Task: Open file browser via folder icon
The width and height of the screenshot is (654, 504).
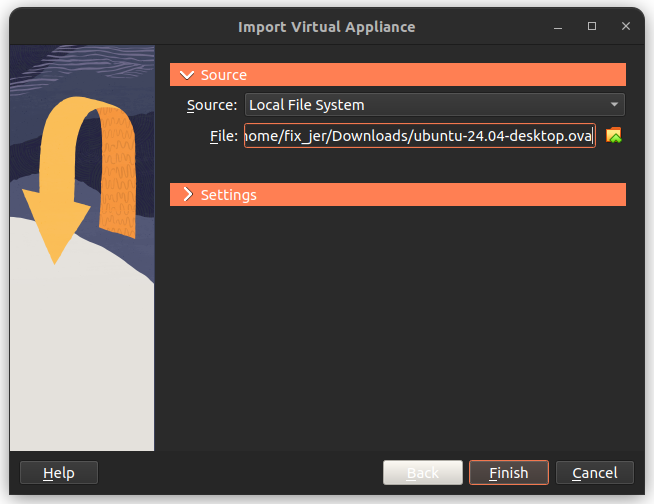Action: pyautogui.click(x=614, y=136)
